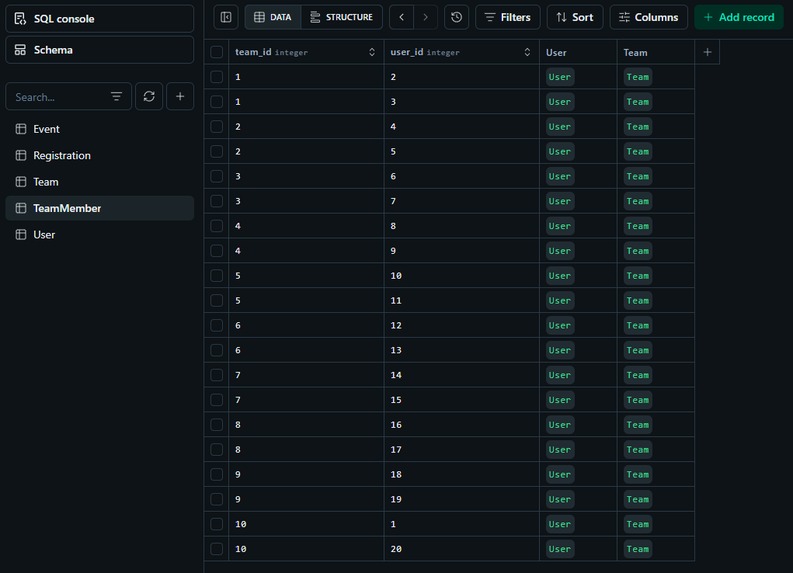Open Team relation for user_id 9
The image size is (793, 573).
click(638, 251)
